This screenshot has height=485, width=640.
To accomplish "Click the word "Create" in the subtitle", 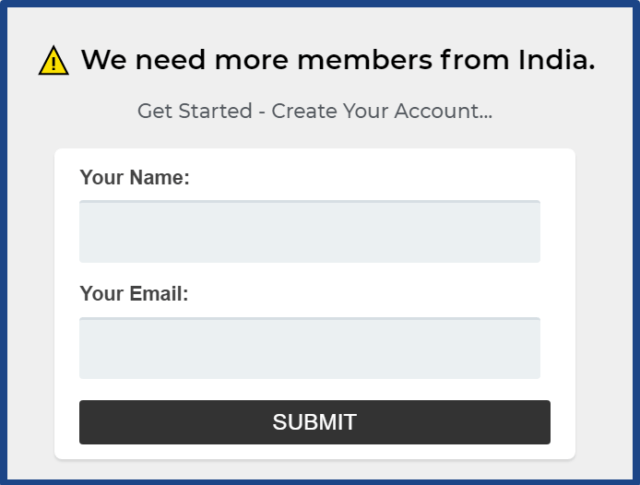I will point(304,111).
